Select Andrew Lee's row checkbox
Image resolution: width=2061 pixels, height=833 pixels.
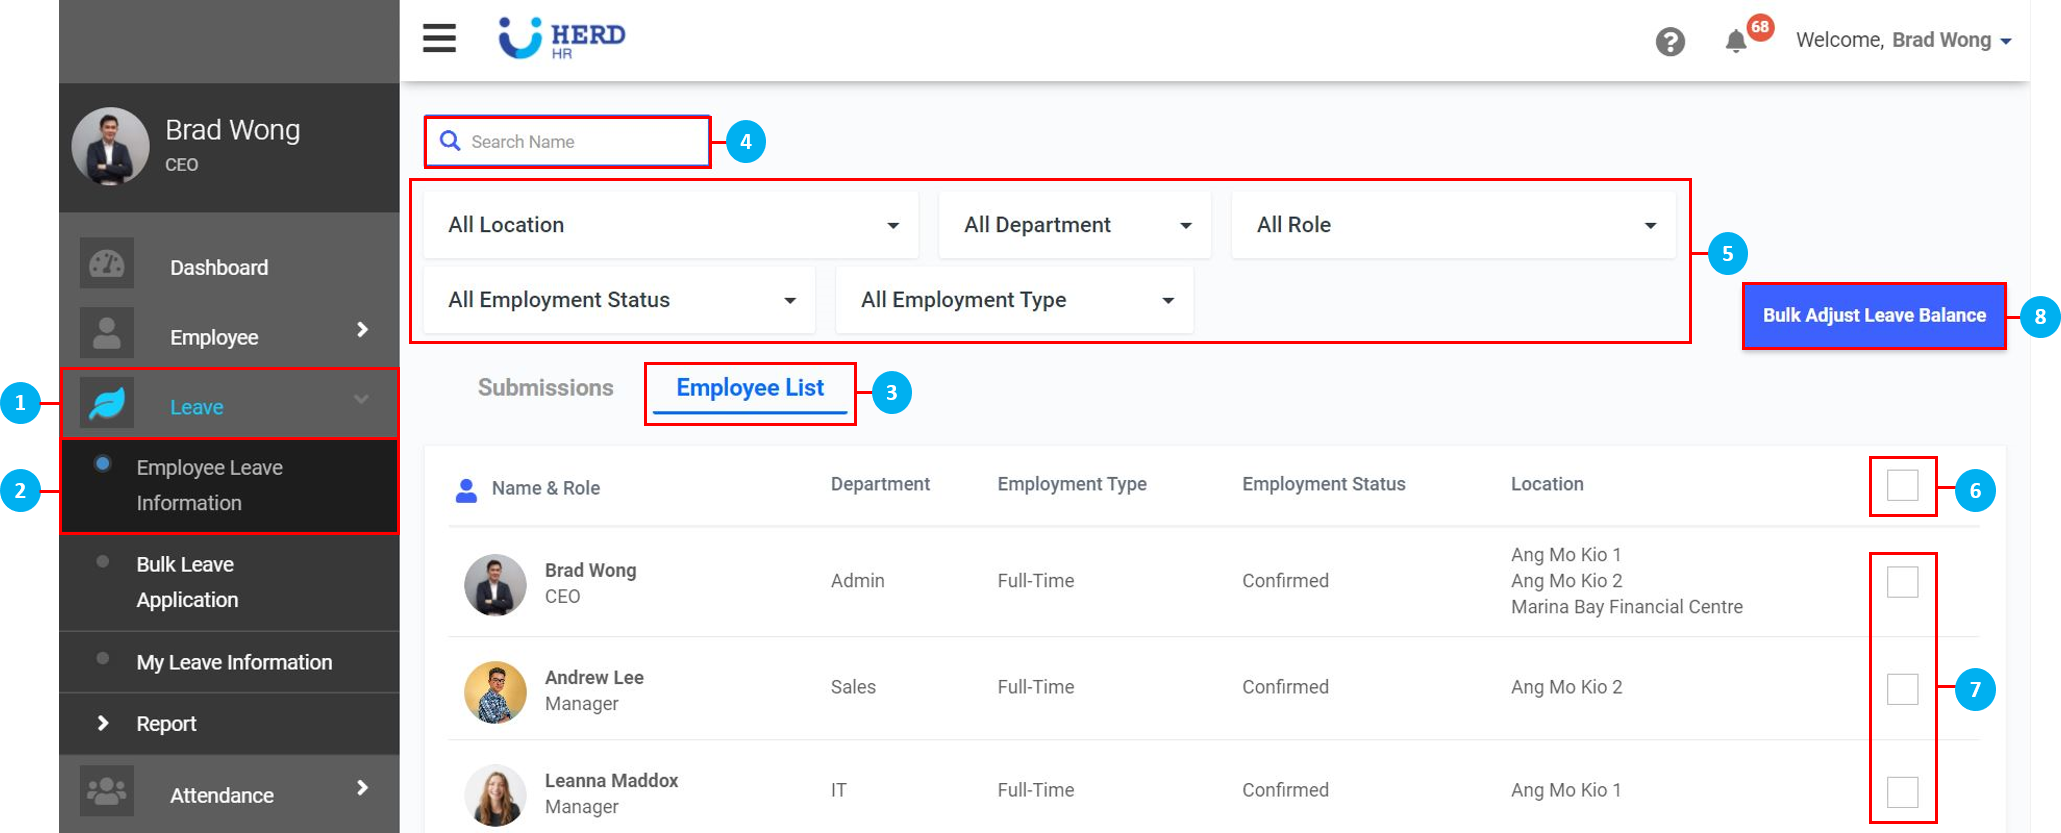coord(1902,689)
